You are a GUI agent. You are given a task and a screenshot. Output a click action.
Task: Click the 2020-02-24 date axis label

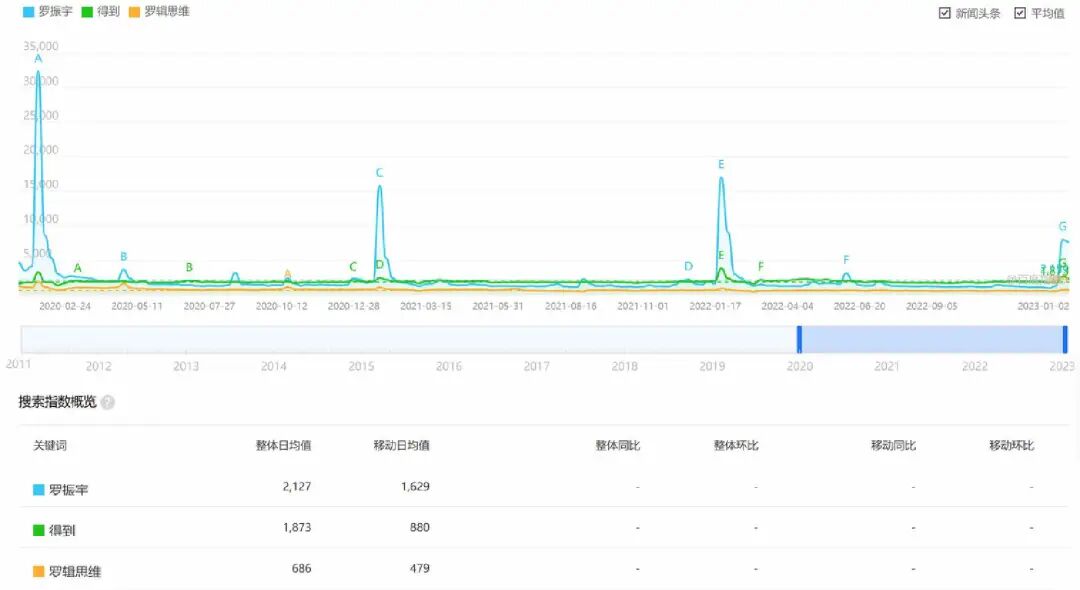point(65,306)
